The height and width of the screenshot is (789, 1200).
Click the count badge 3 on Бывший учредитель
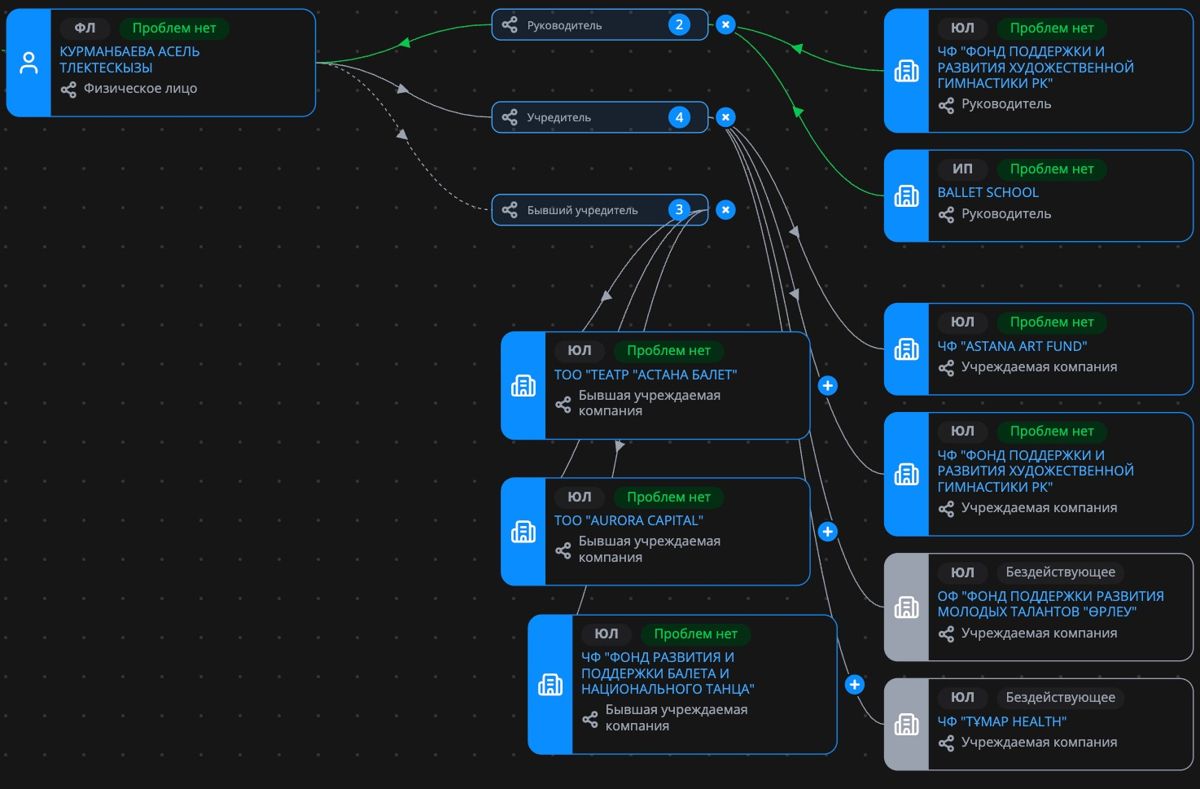click(x=680, y=210)
